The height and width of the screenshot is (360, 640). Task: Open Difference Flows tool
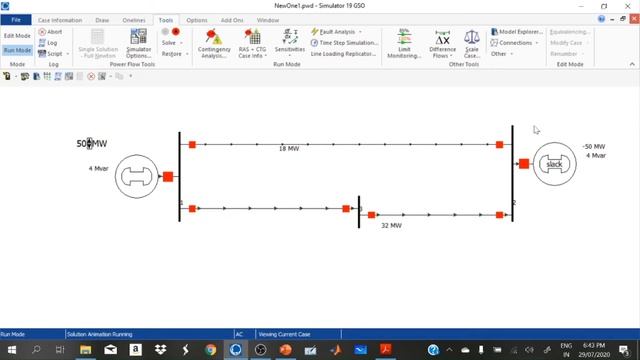tap(442, 43)
